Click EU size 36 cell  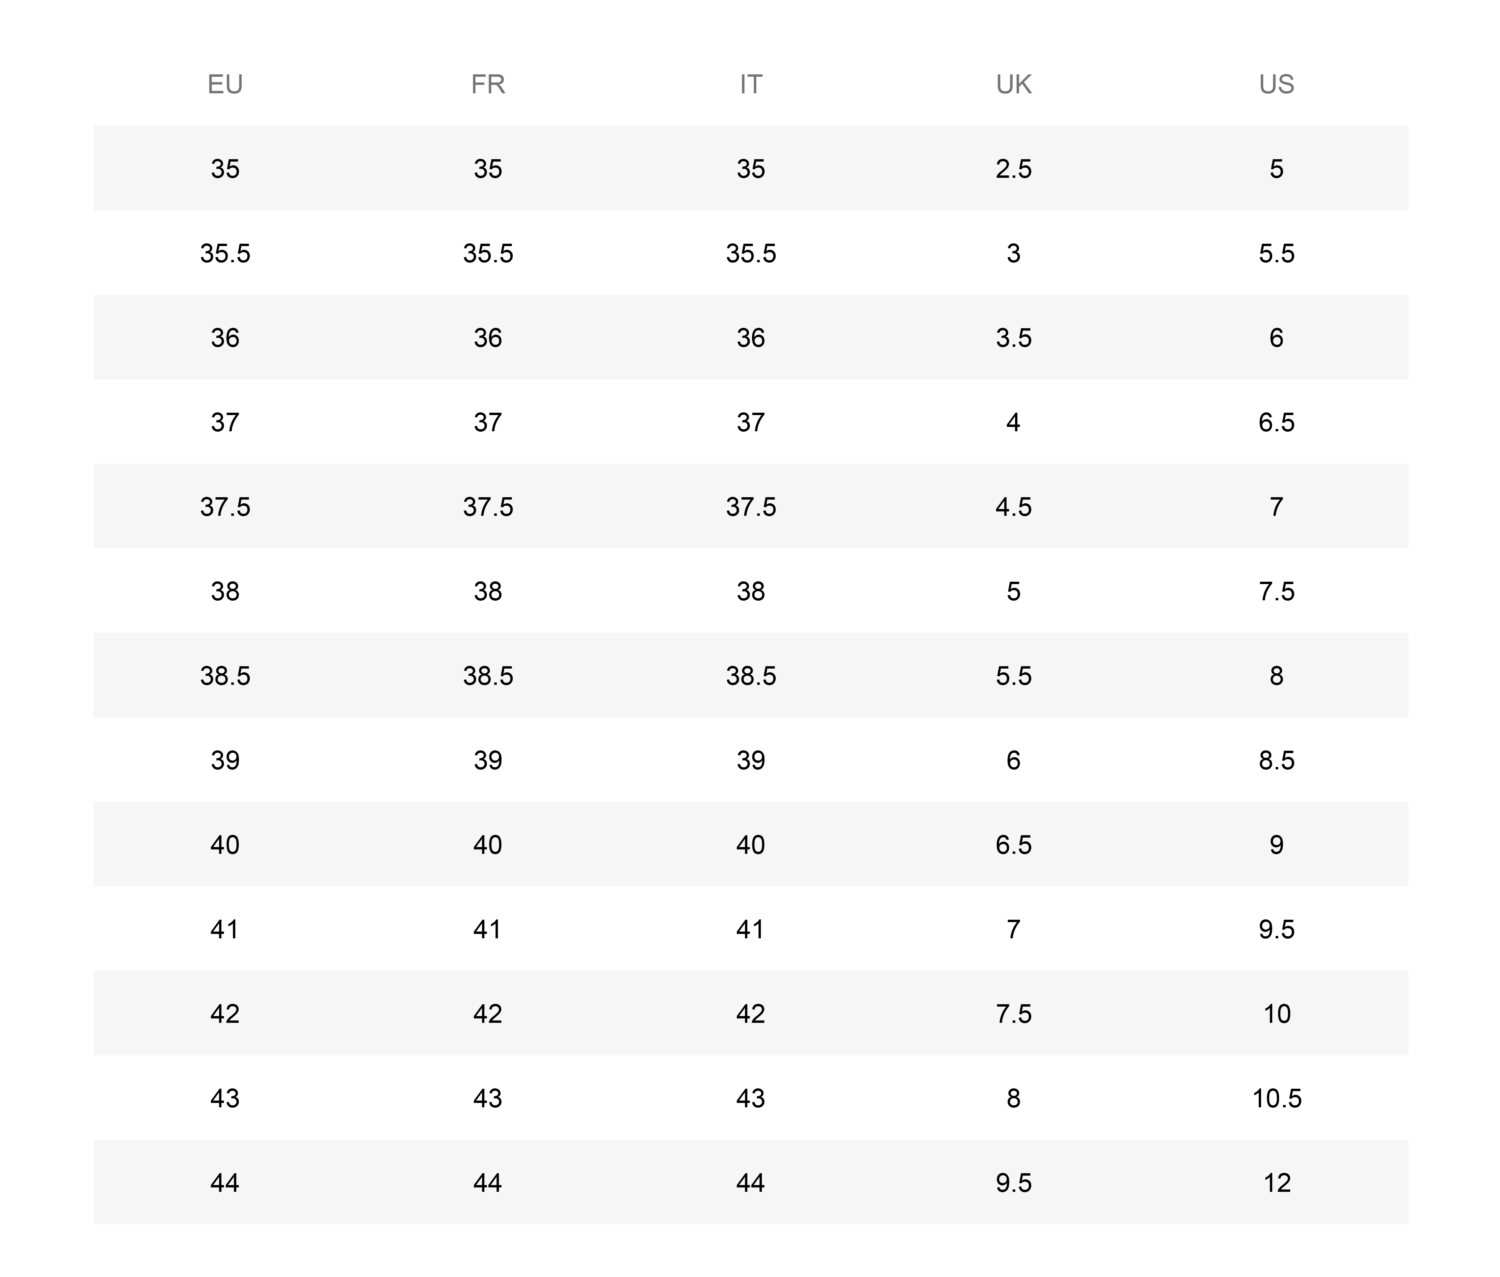pyautogui.click(x=225, y=338)
